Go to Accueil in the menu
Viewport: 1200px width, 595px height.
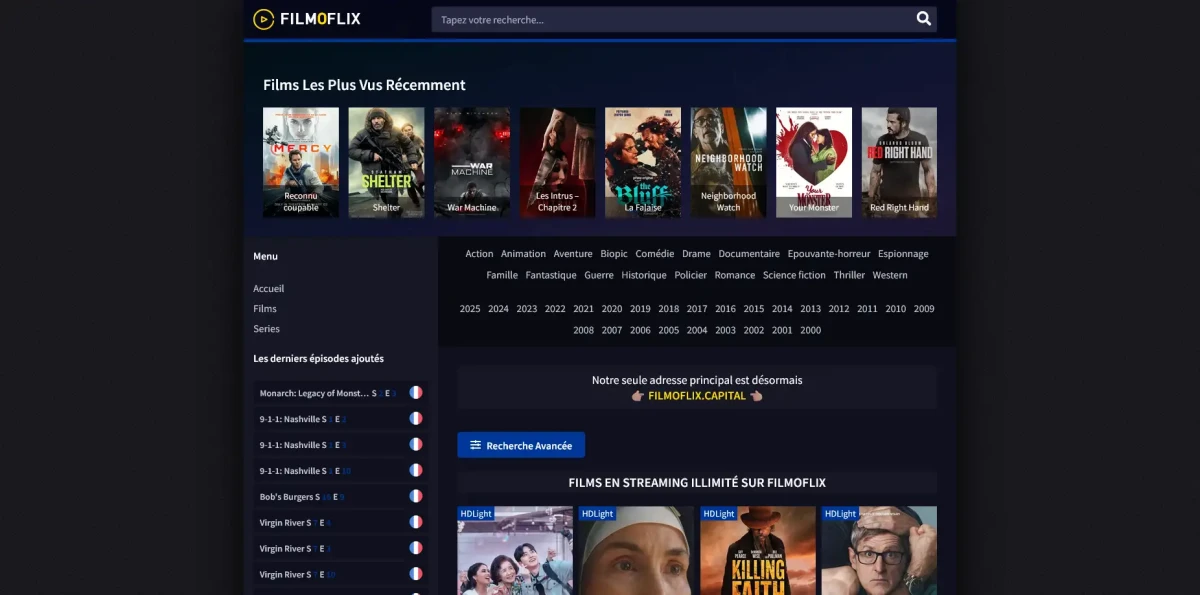[268, 289]
